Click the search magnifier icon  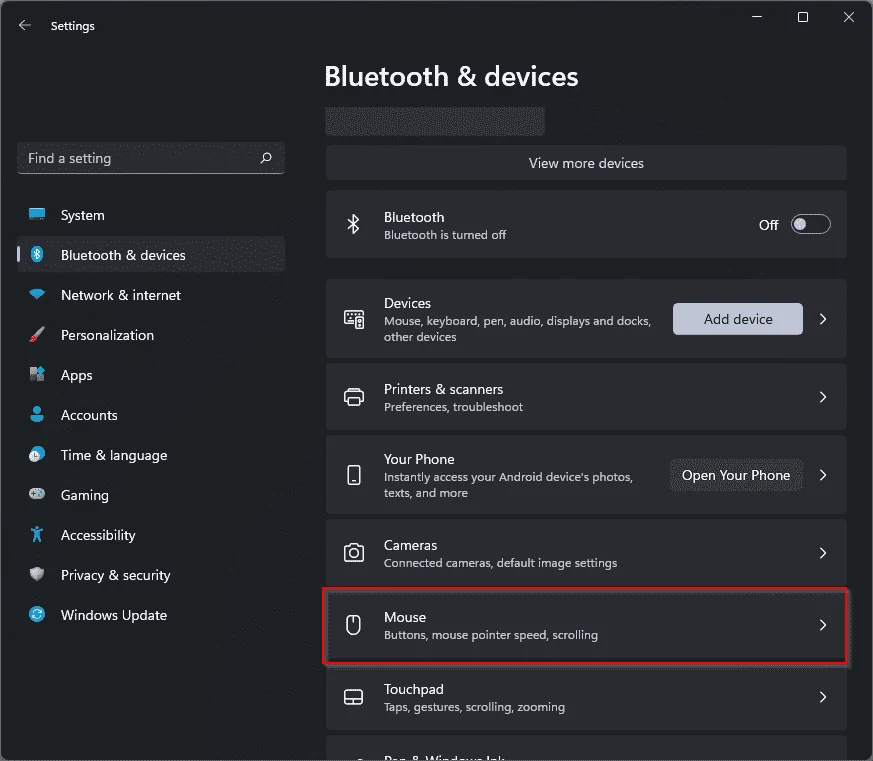(x=266, y=158)
